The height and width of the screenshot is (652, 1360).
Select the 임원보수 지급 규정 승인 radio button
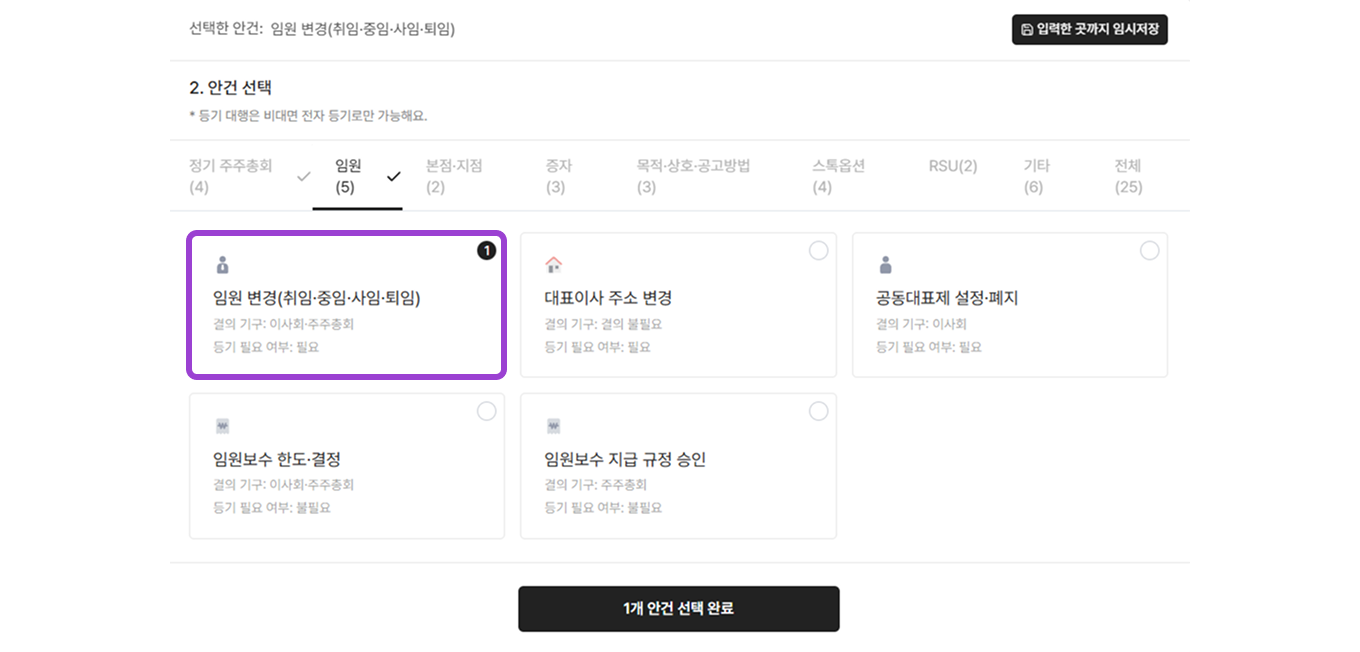[818, 411]
